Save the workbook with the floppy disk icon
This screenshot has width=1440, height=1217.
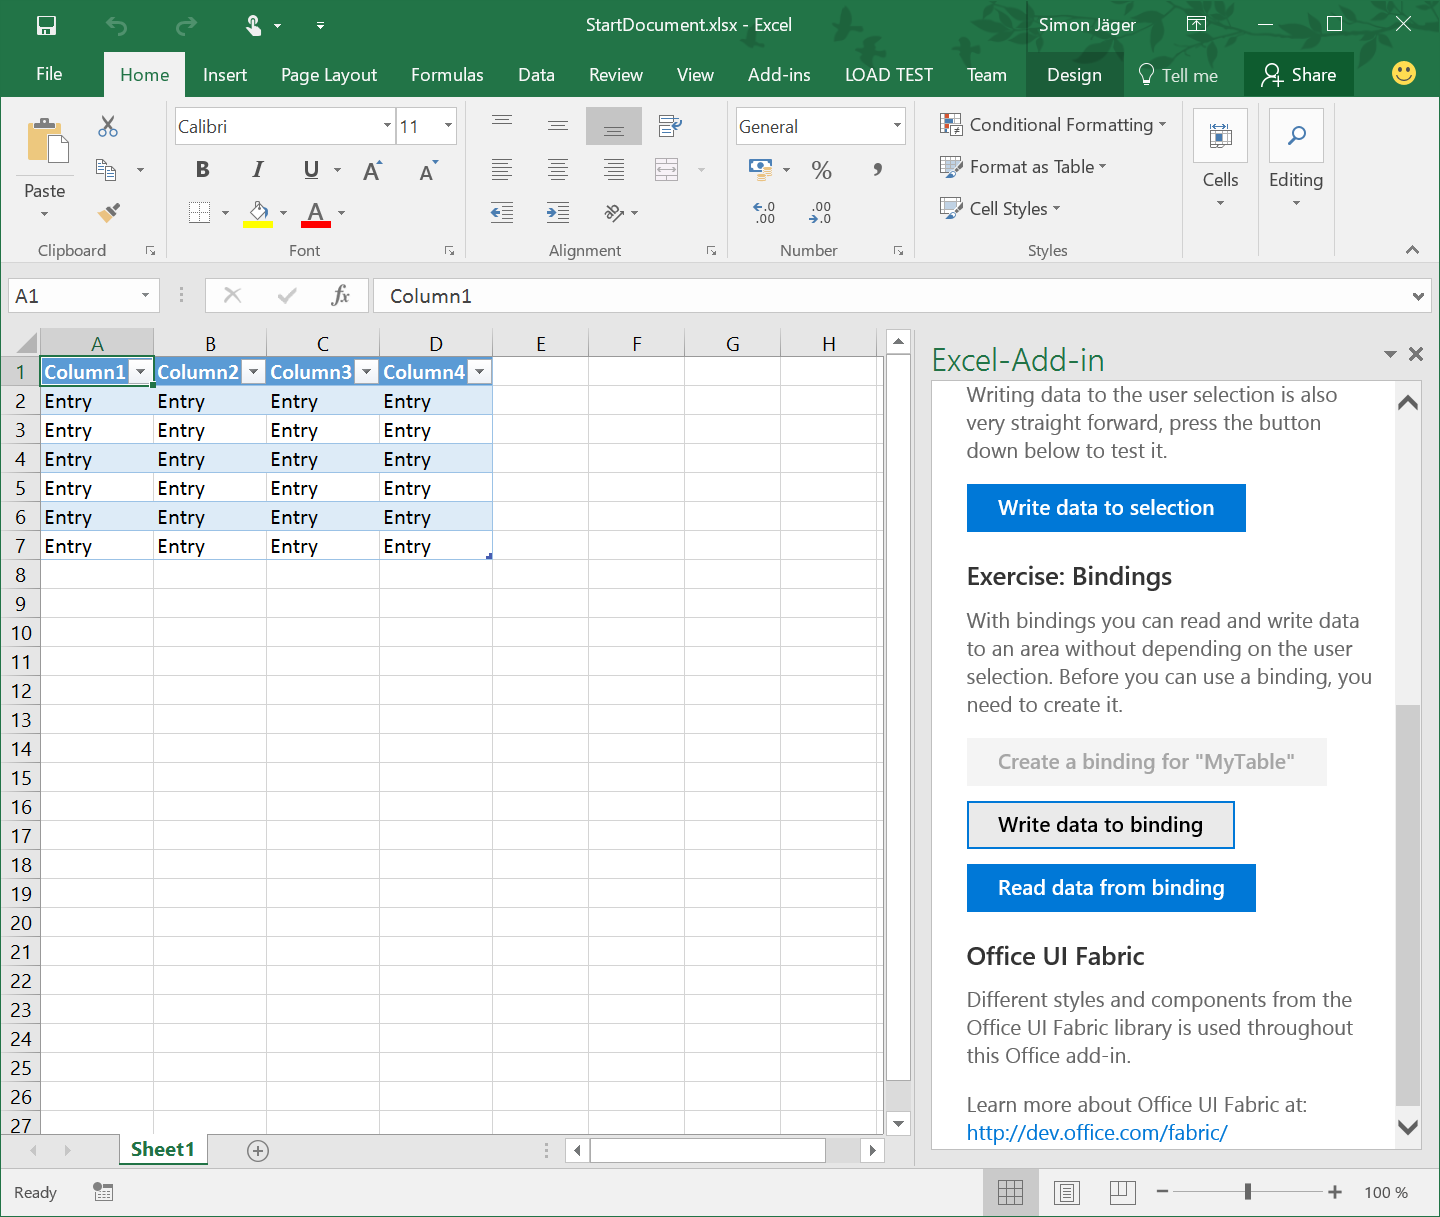(46, 25)
